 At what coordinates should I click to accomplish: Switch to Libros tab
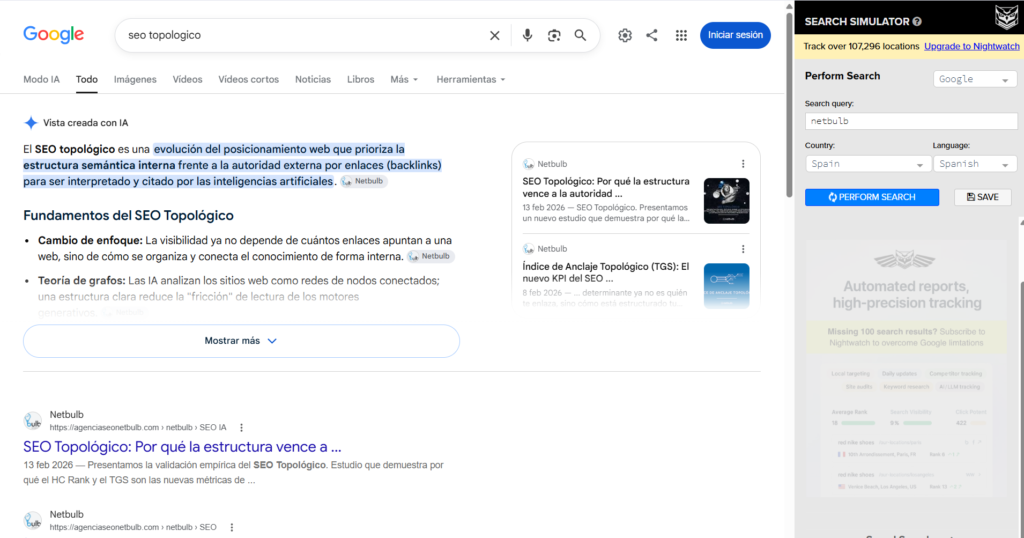pos(360,80)
